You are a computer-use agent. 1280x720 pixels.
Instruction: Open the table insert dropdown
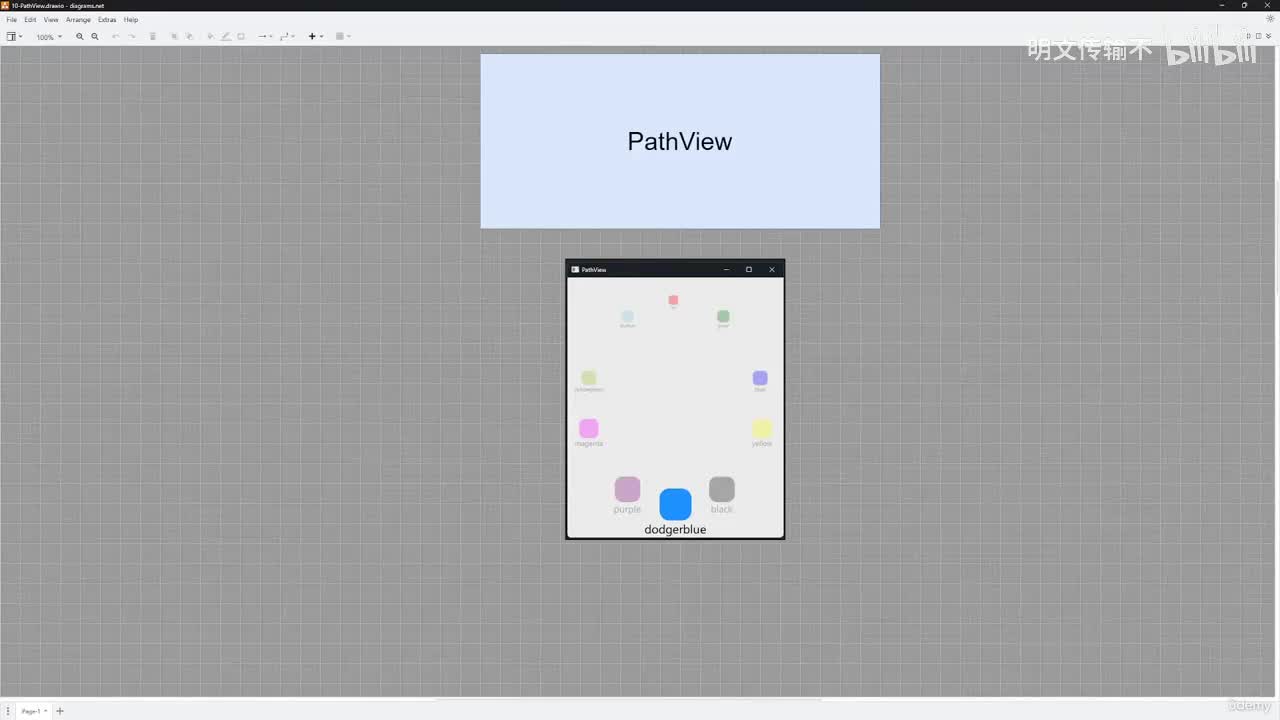pyautogui.click(x=343, y=37)
